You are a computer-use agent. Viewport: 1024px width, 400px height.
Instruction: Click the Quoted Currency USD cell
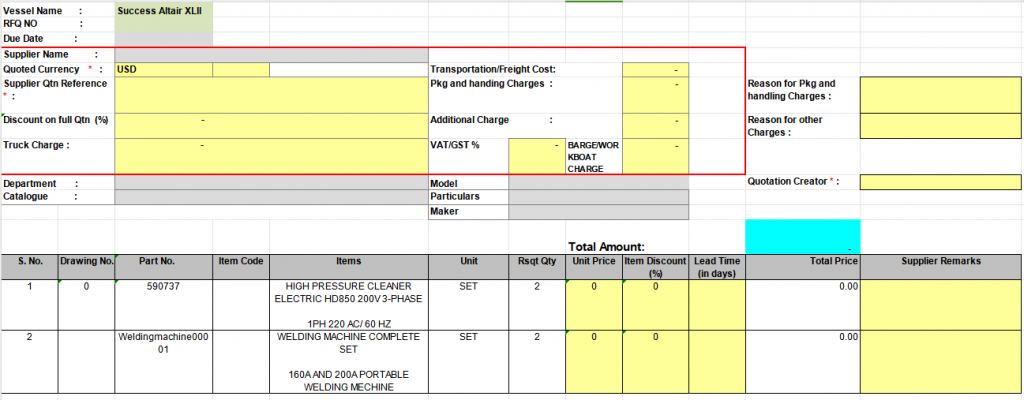163,70
